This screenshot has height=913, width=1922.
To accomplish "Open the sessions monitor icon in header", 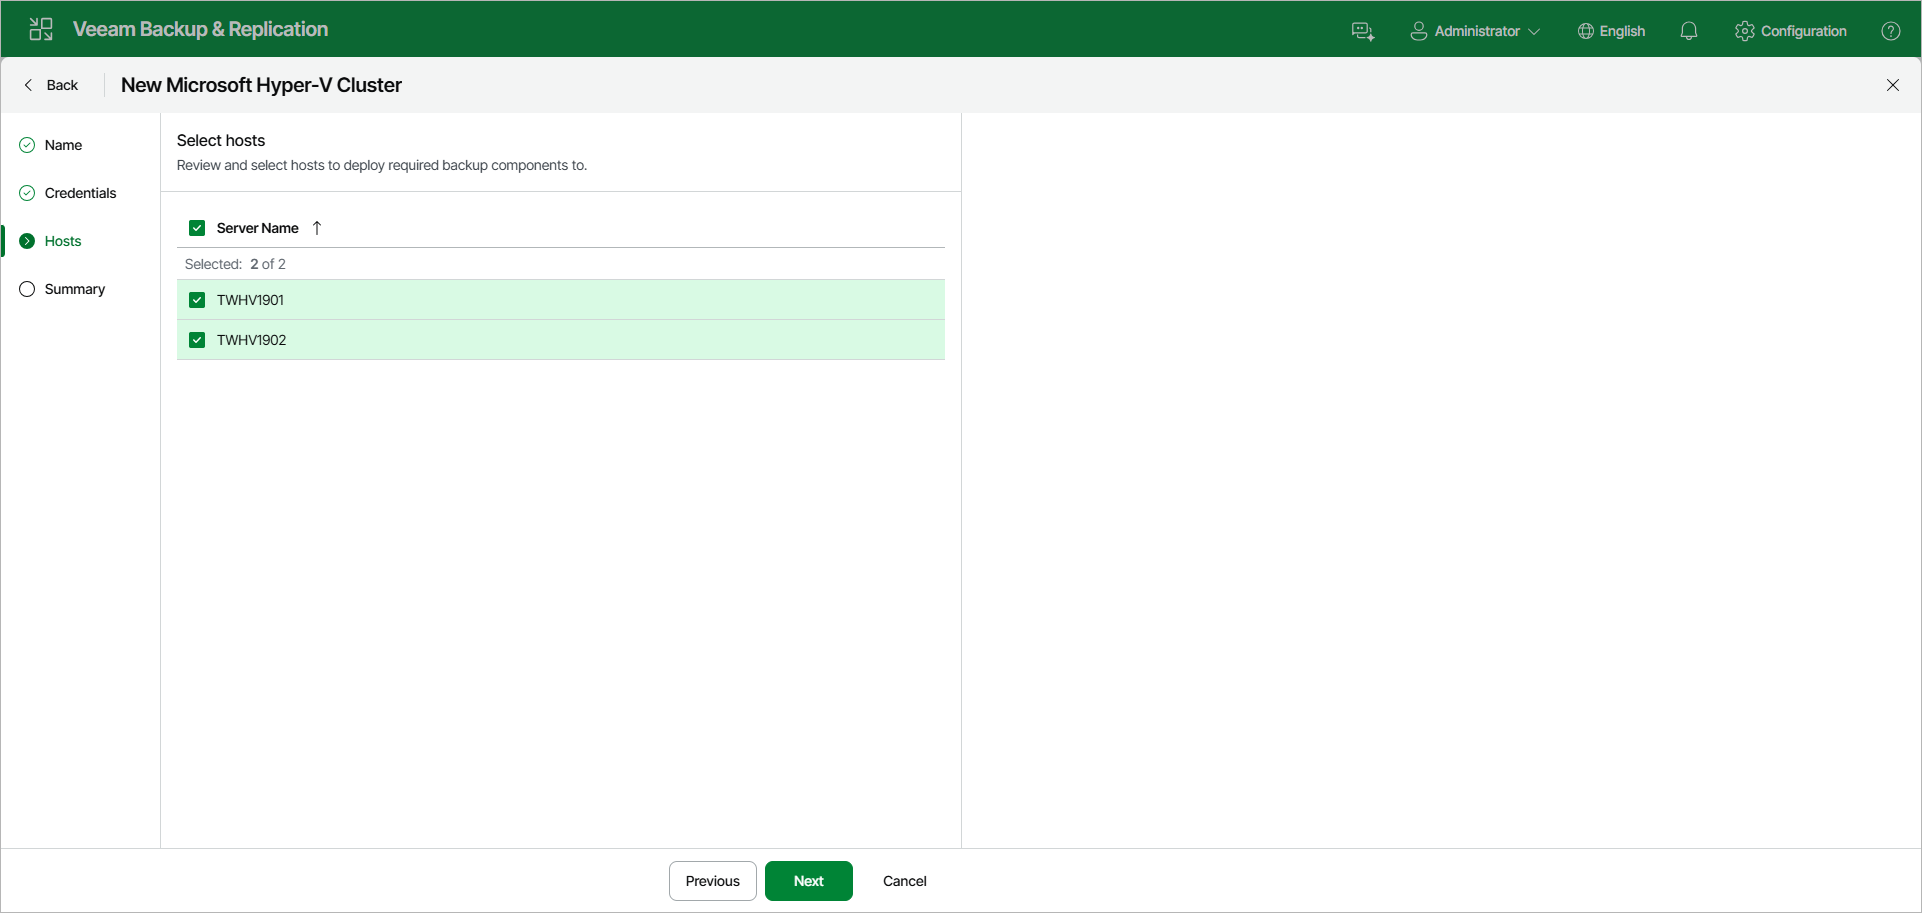I will 1363,31.
